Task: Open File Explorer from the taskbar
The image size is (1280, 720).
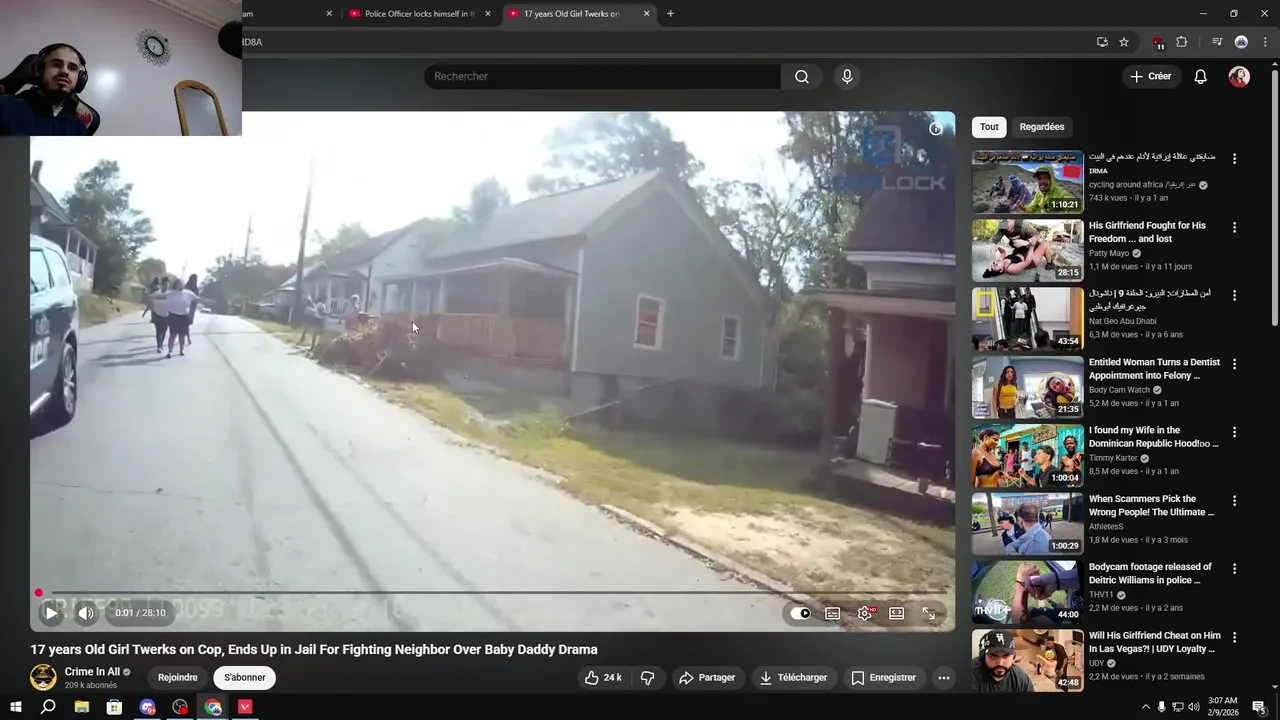Action: pyautogui.click(x=82, y=707)
